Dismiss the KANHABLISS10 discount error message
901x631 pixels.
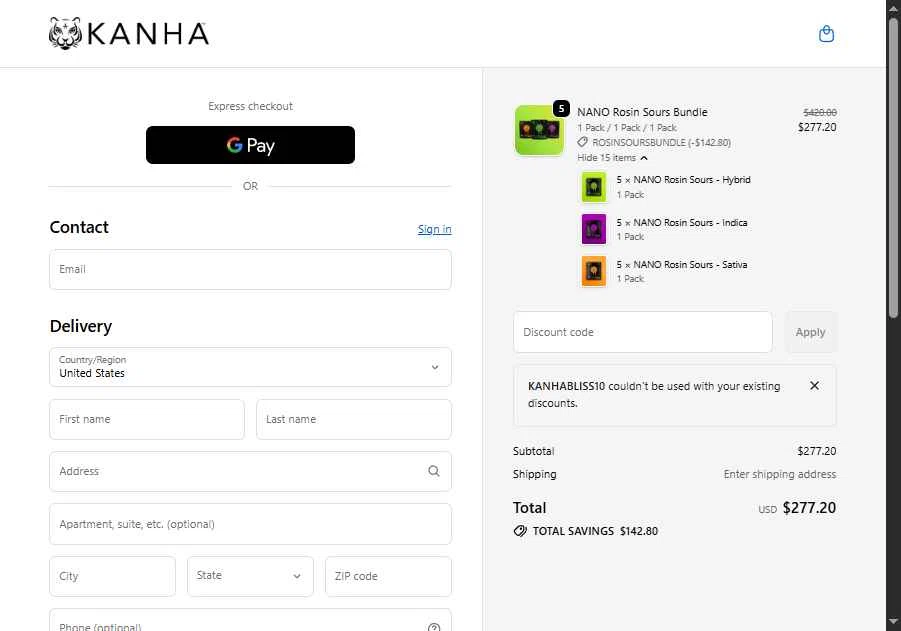[x=814, y=386]
